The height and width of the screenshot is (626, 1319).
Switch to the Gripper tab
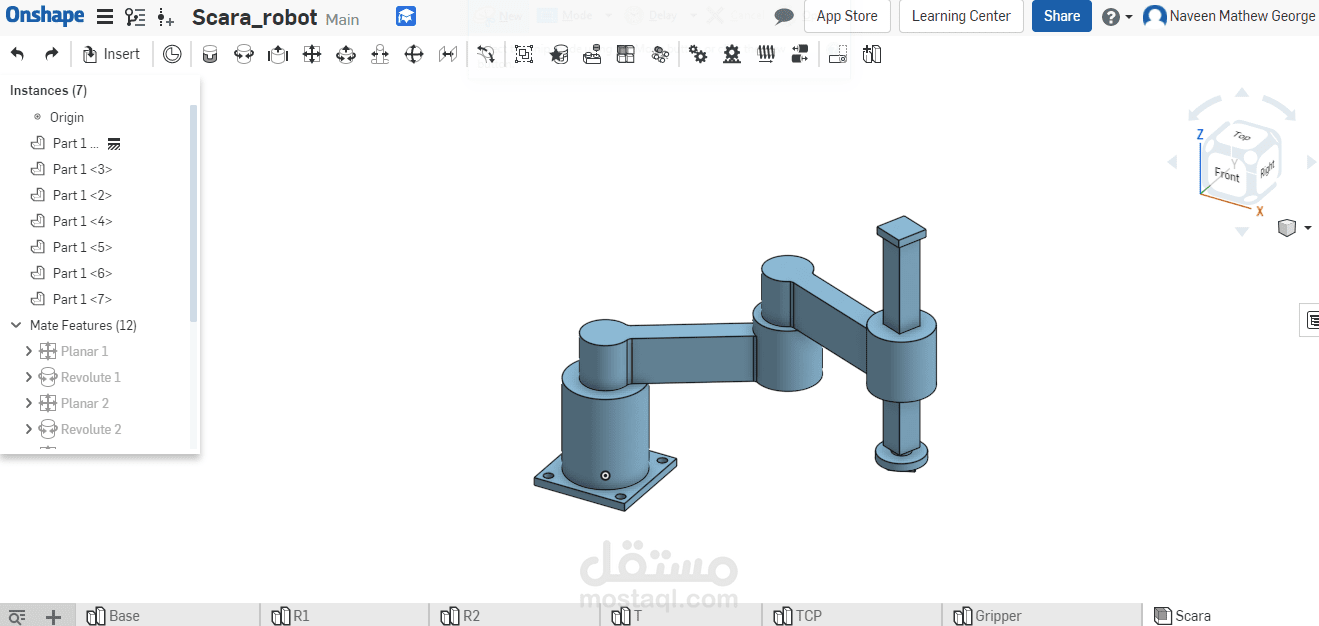[1041, 615]
